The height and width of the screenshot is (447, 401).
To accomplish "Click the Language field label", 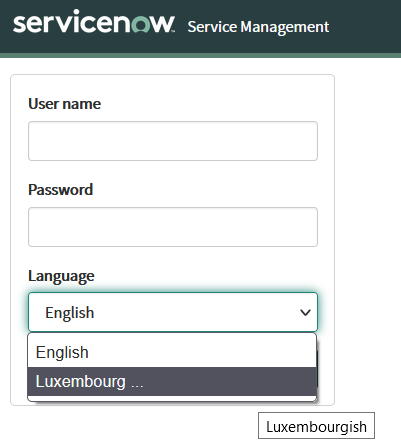I will [61, 276].
